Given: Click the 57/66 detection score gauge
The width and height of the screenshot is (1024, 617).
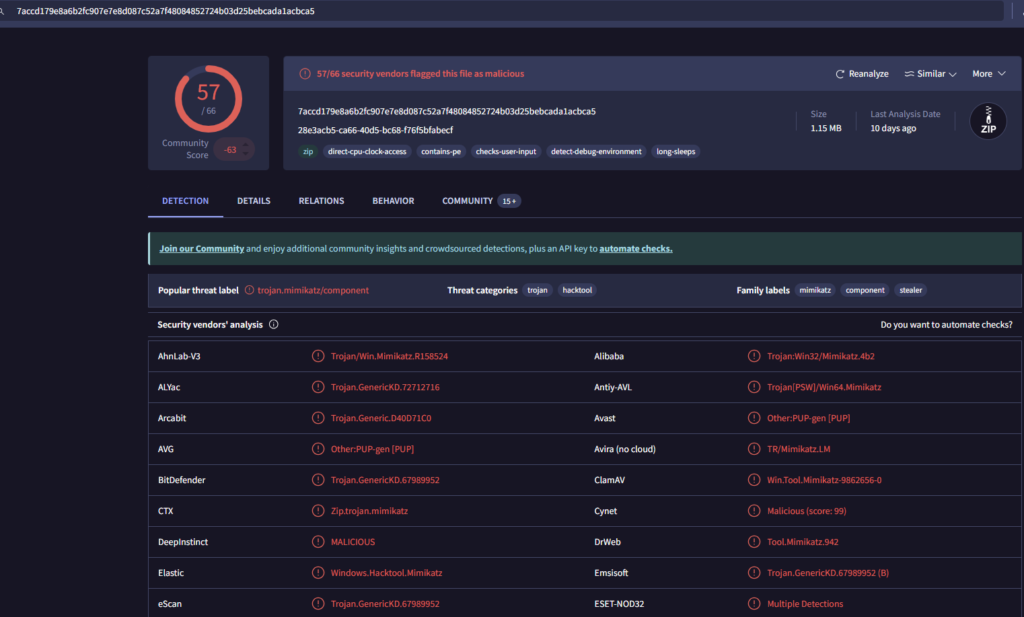Looking at the screenshot, I should 208,99.
